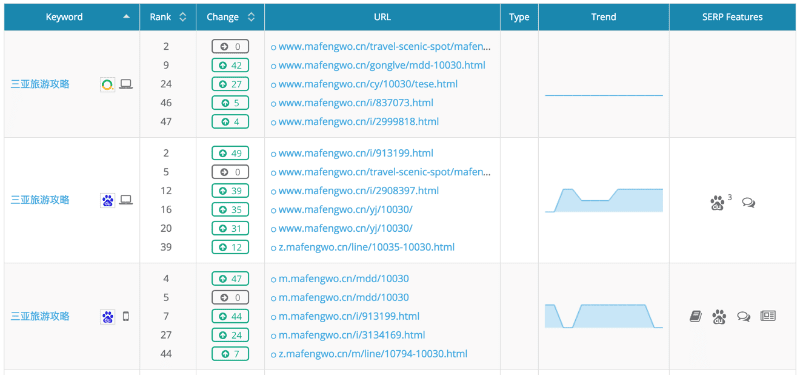The height and width of the screenshot is (375, 800).
Task: Click the 360 search engine icon
Action: click(107, 84)
